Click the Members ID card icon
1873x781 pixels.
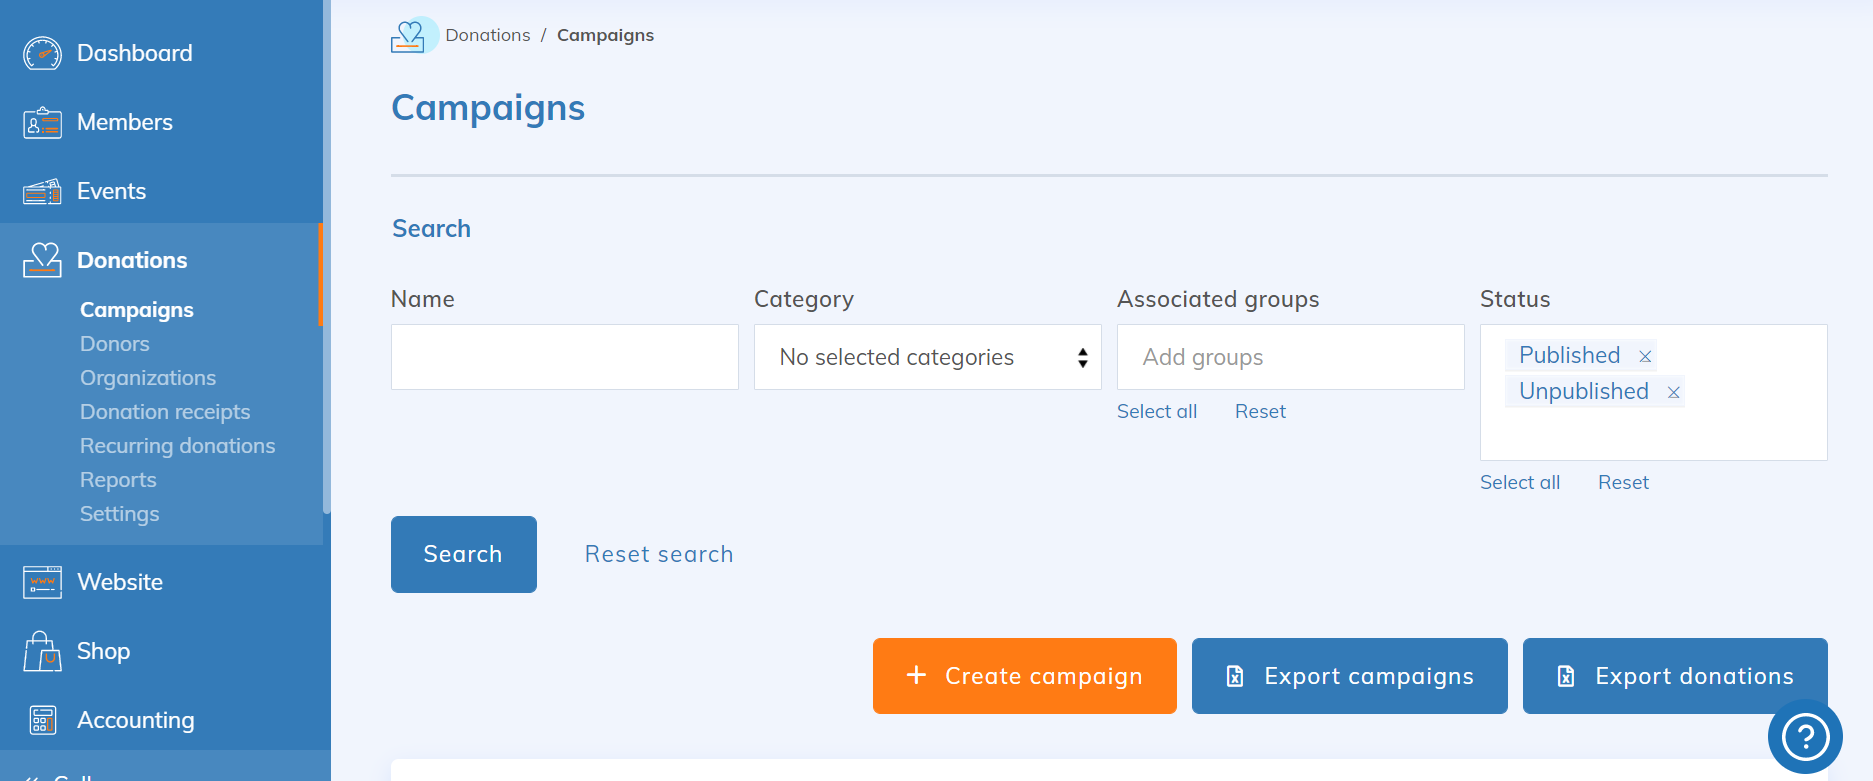(x=42, y=123)
